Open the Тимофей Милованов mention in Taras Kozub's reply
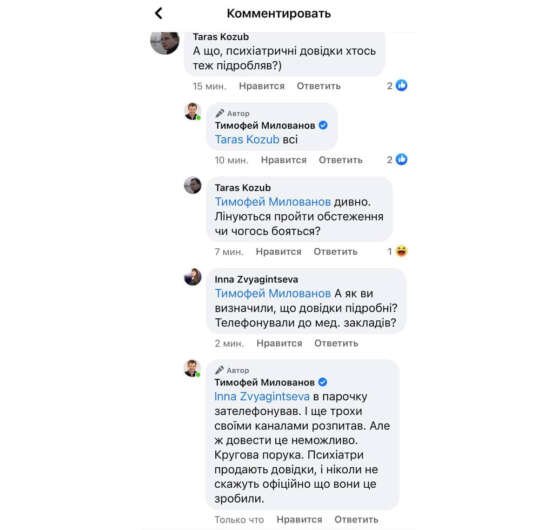Screen dimensions: 558x530 coord(273,202)
